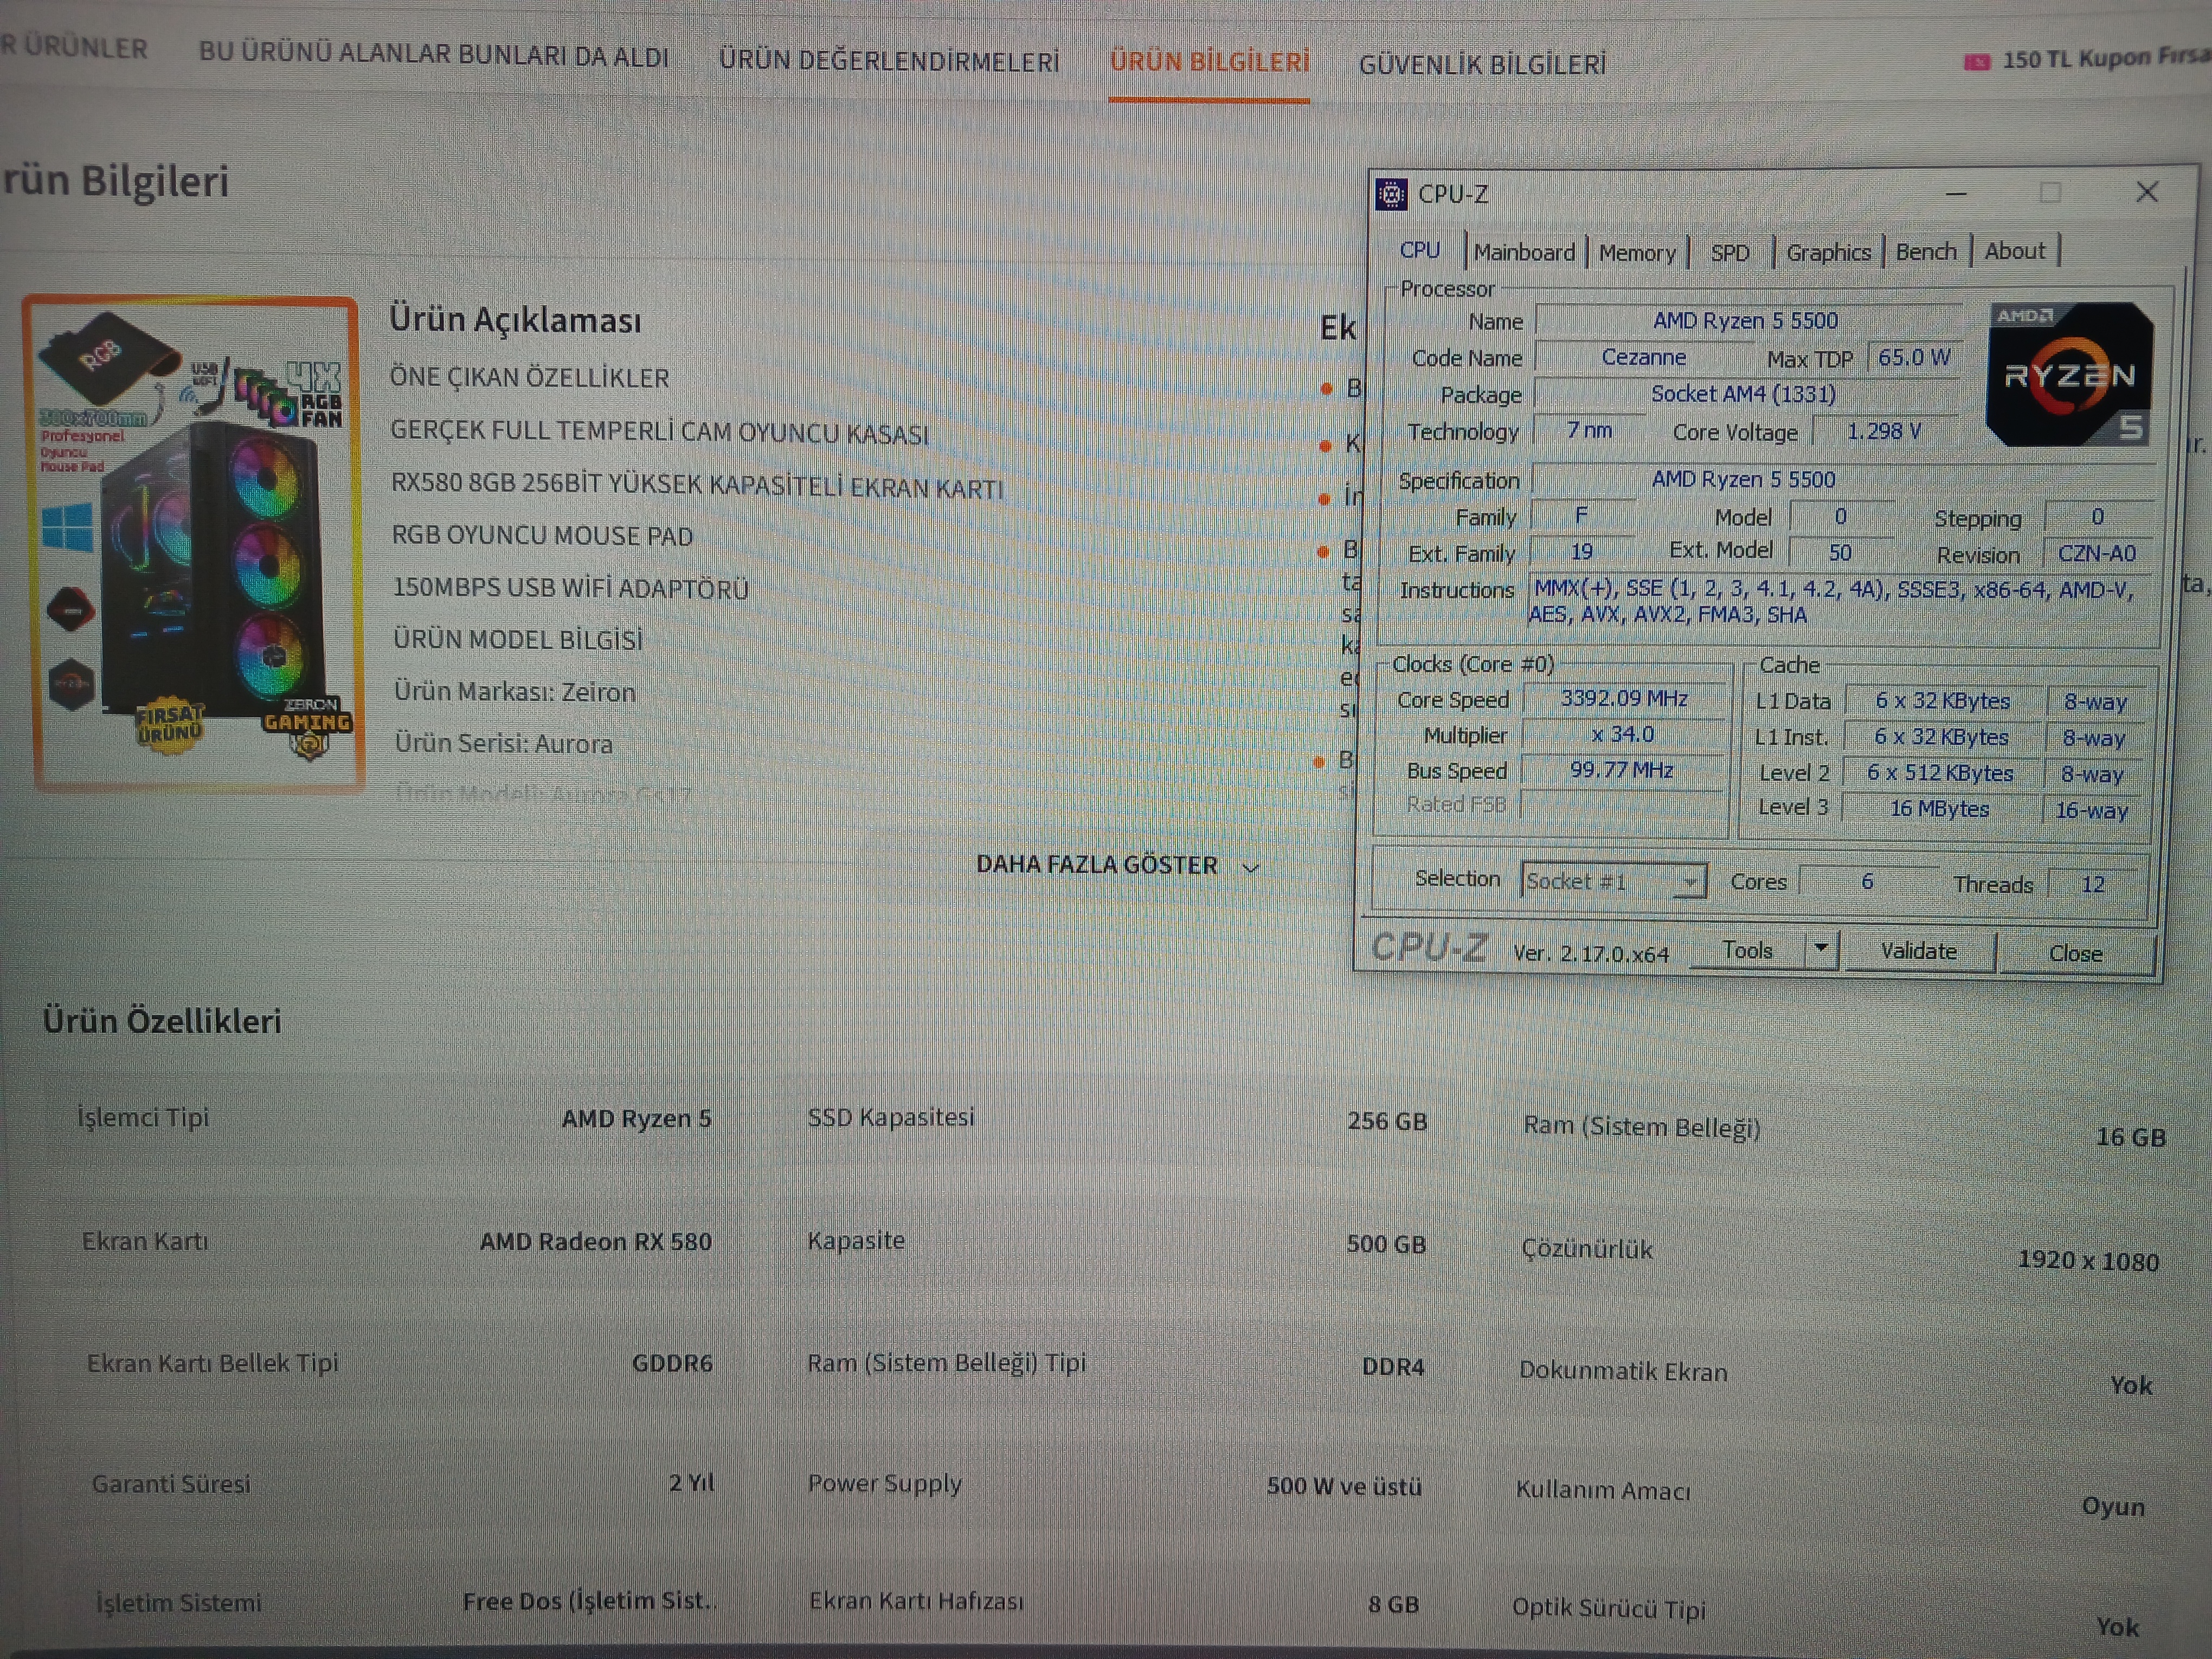
Task: Open the About tab in CPU-Z
Action: (2015, 251)
